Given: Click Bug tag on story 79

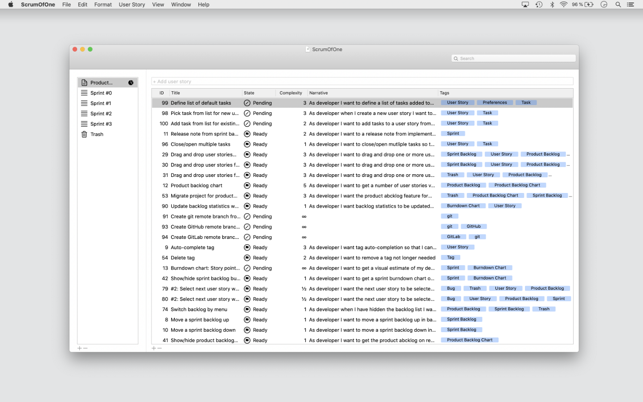Looking at the screenshot, I should click(451, 288).
